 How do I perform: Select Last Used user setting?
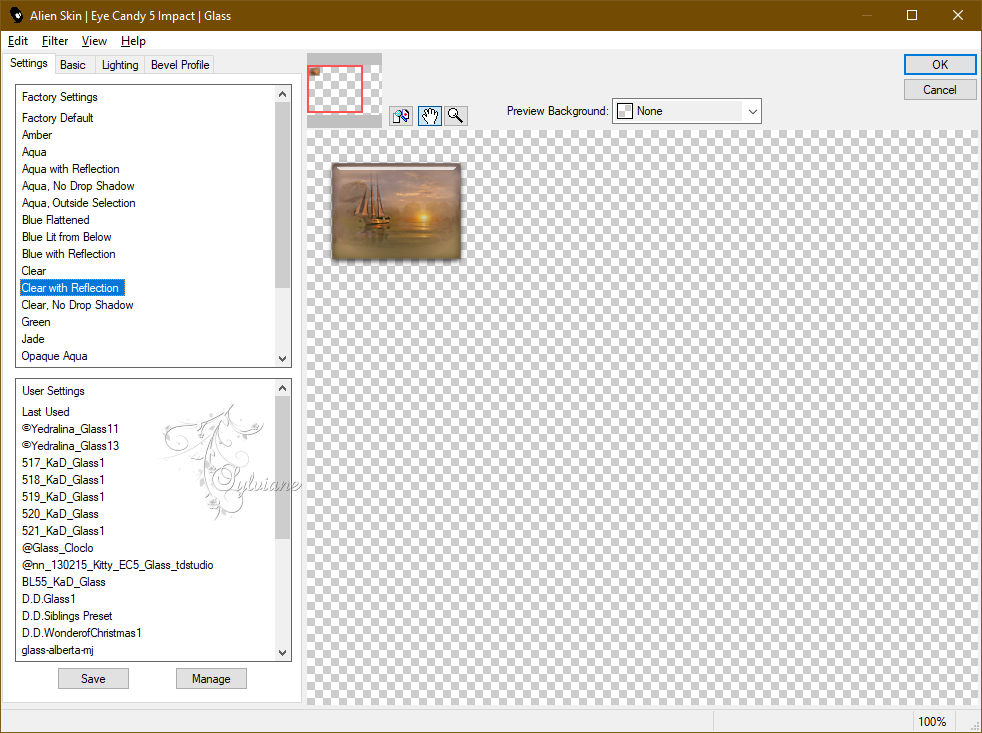tap(46, 412)
